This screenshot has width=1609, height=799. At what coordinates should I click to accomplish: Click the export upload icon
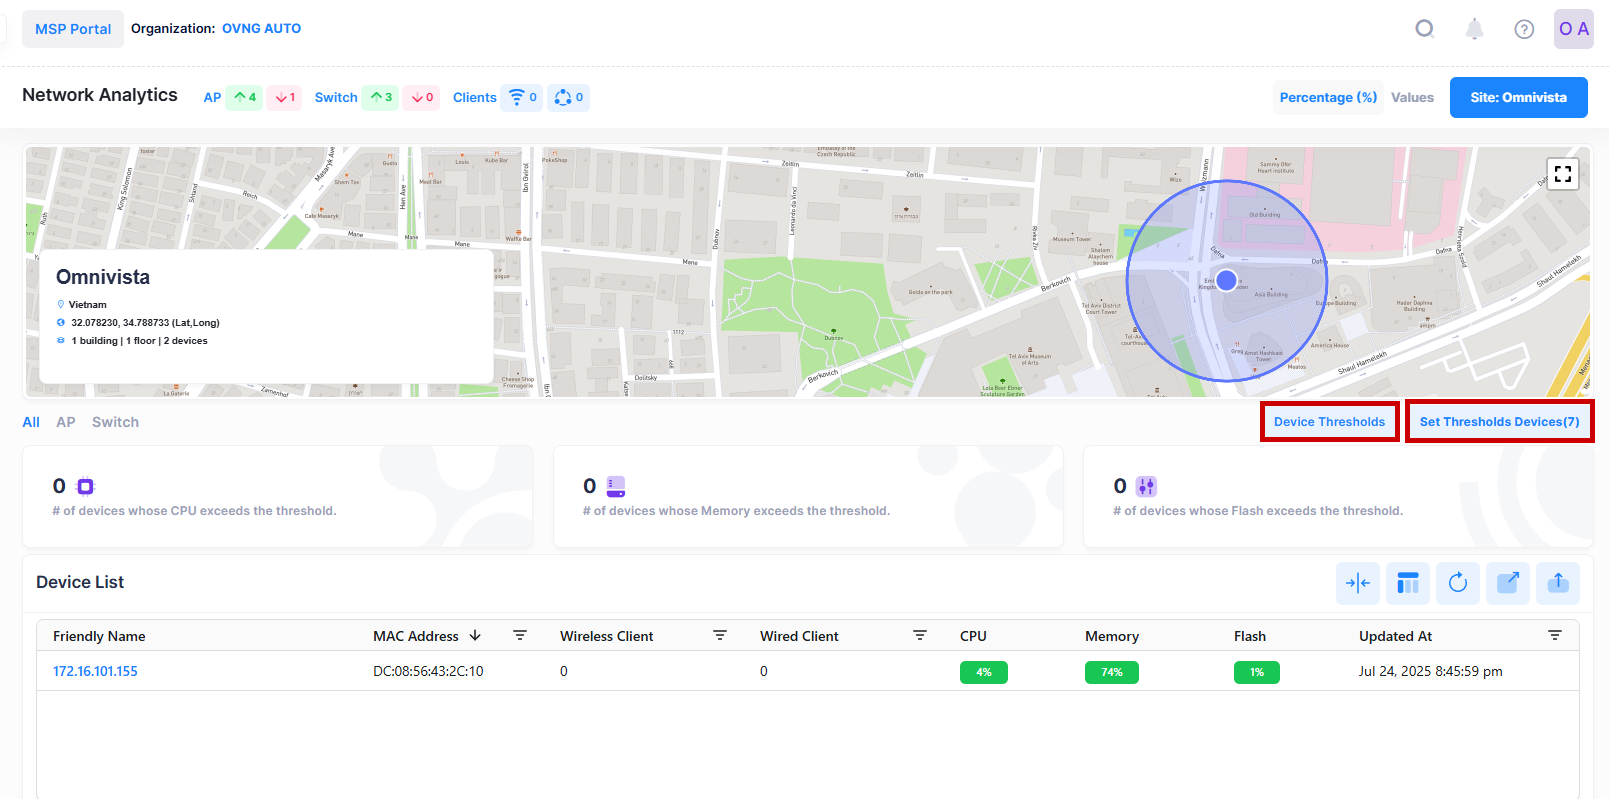point(1557,583)
